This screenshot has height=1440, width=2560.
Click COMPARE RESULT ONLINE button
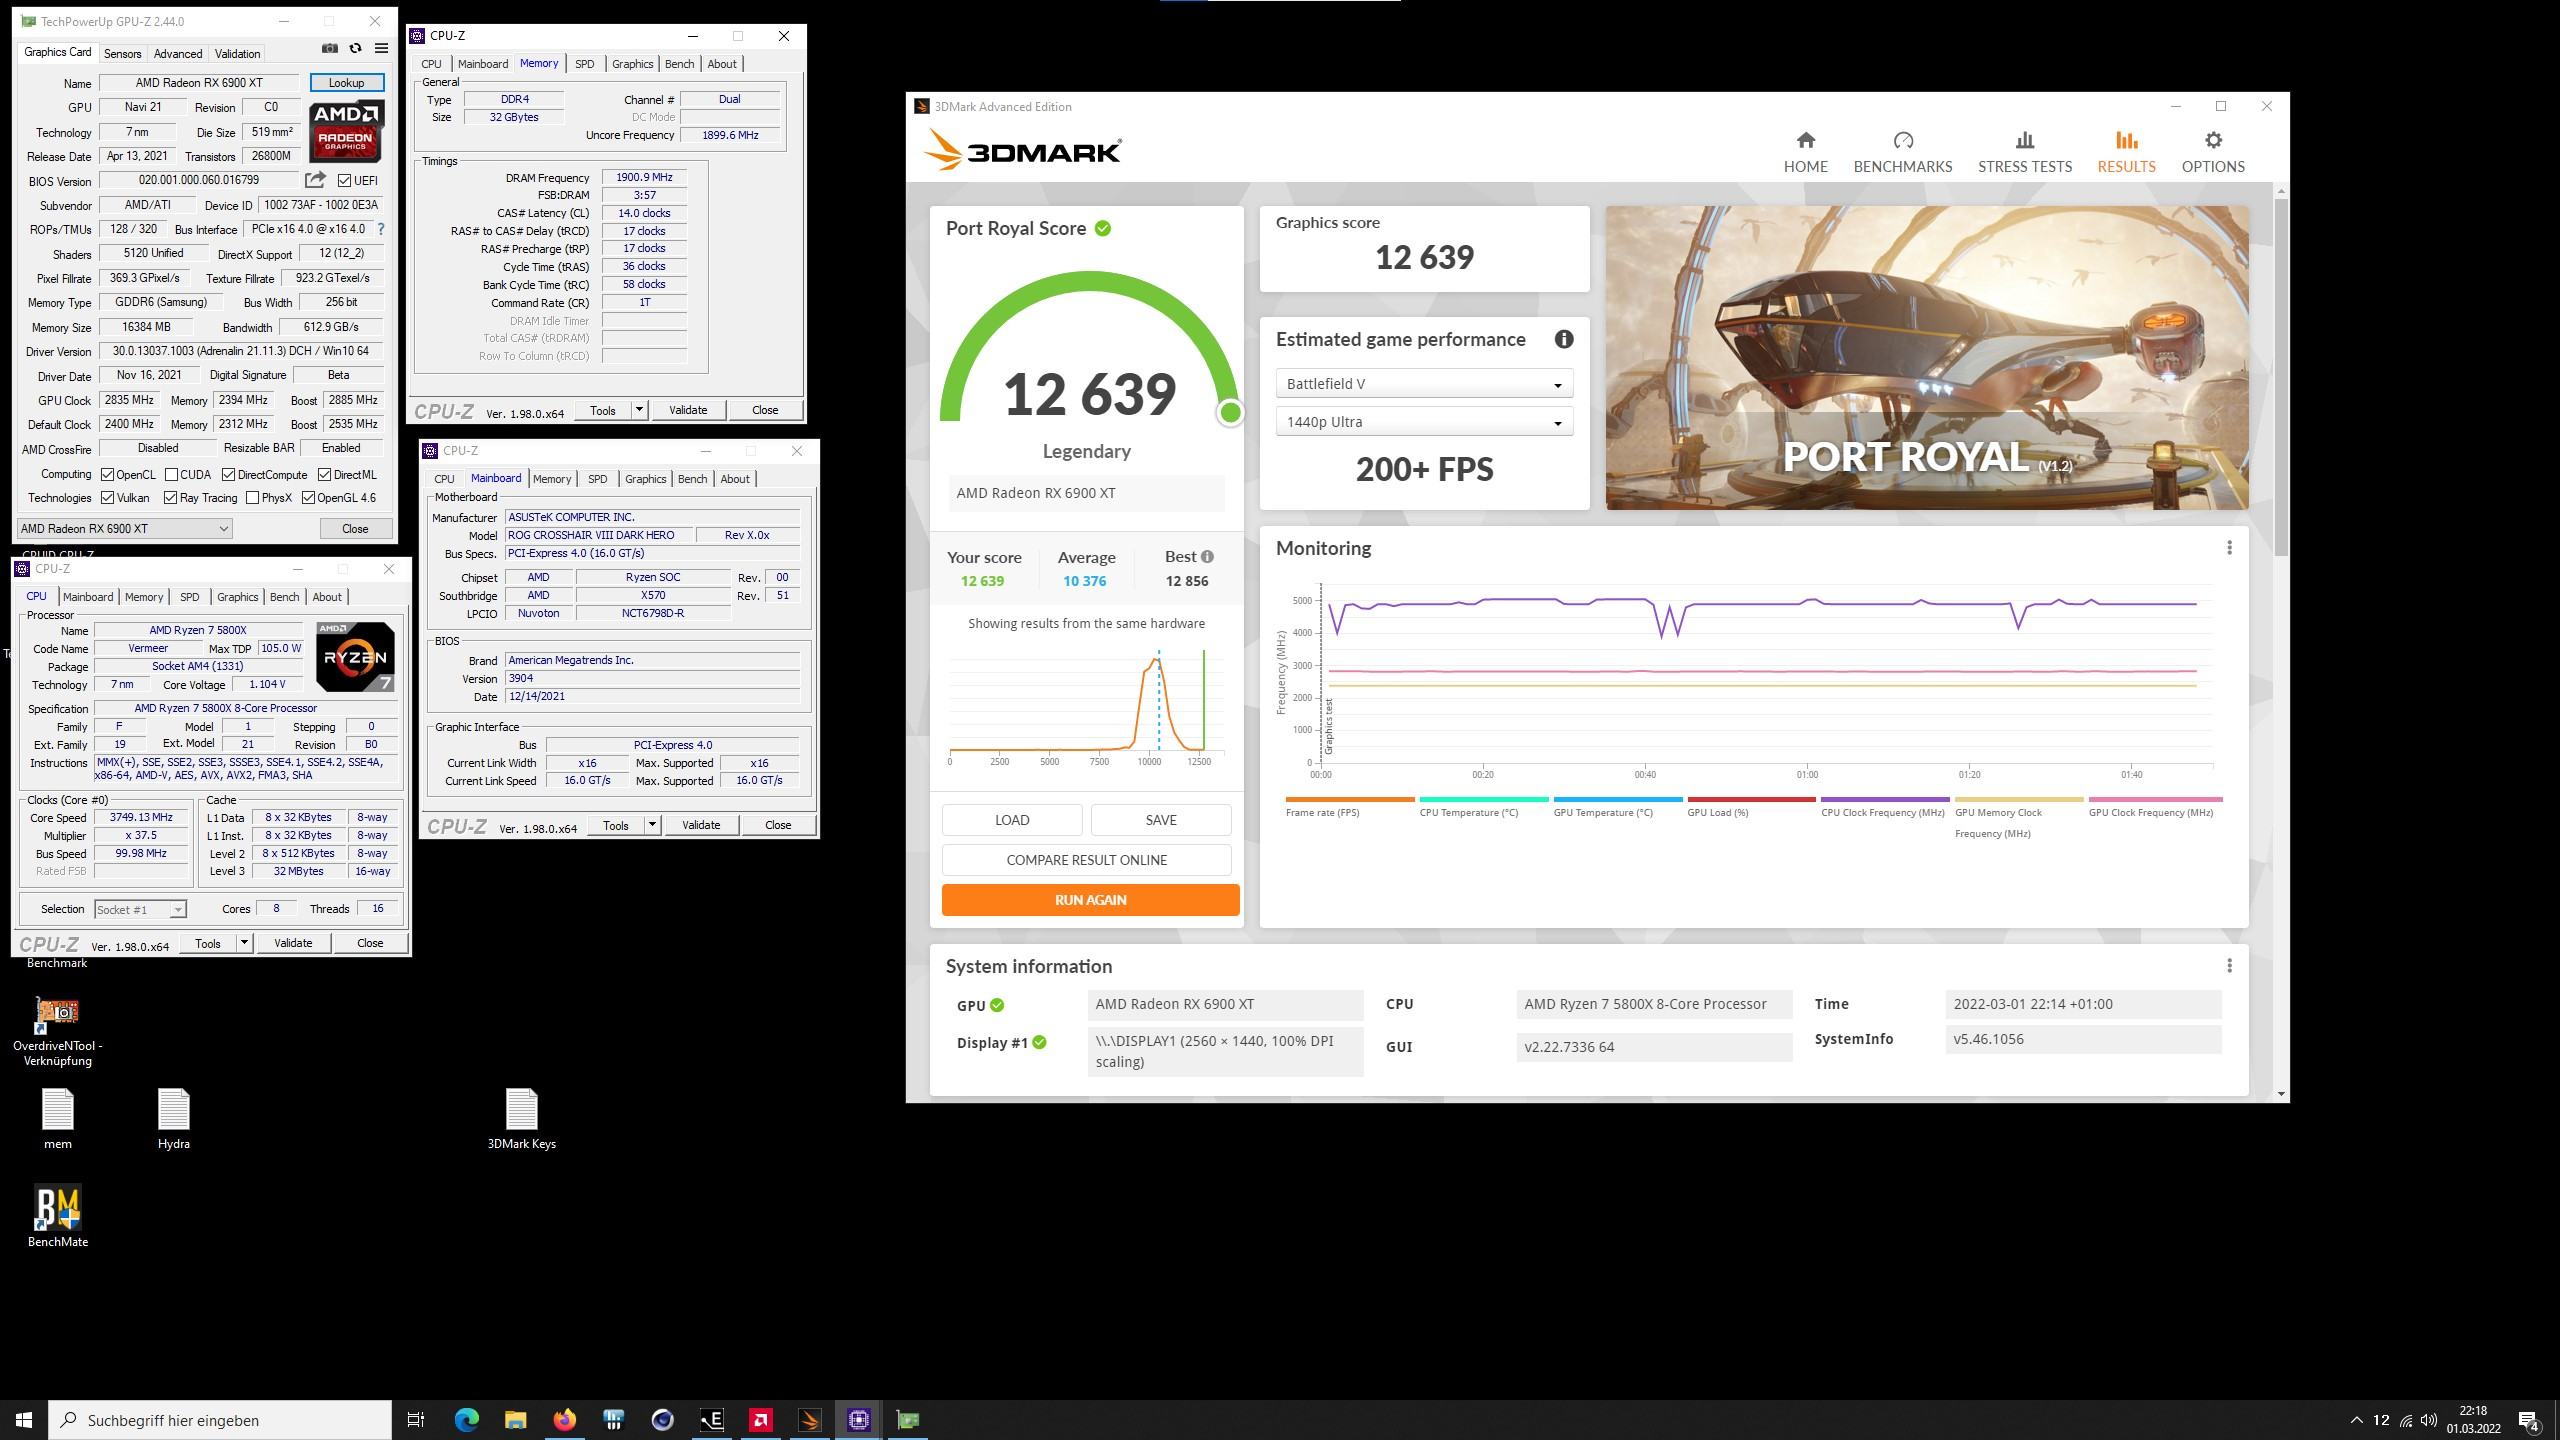(1086, 860)
